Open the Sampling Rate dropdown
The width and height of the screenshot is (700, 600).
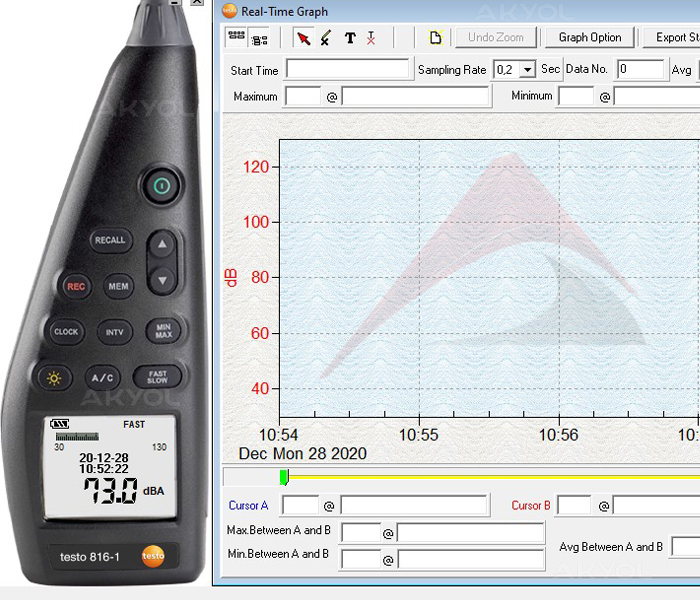click(527, 70)
